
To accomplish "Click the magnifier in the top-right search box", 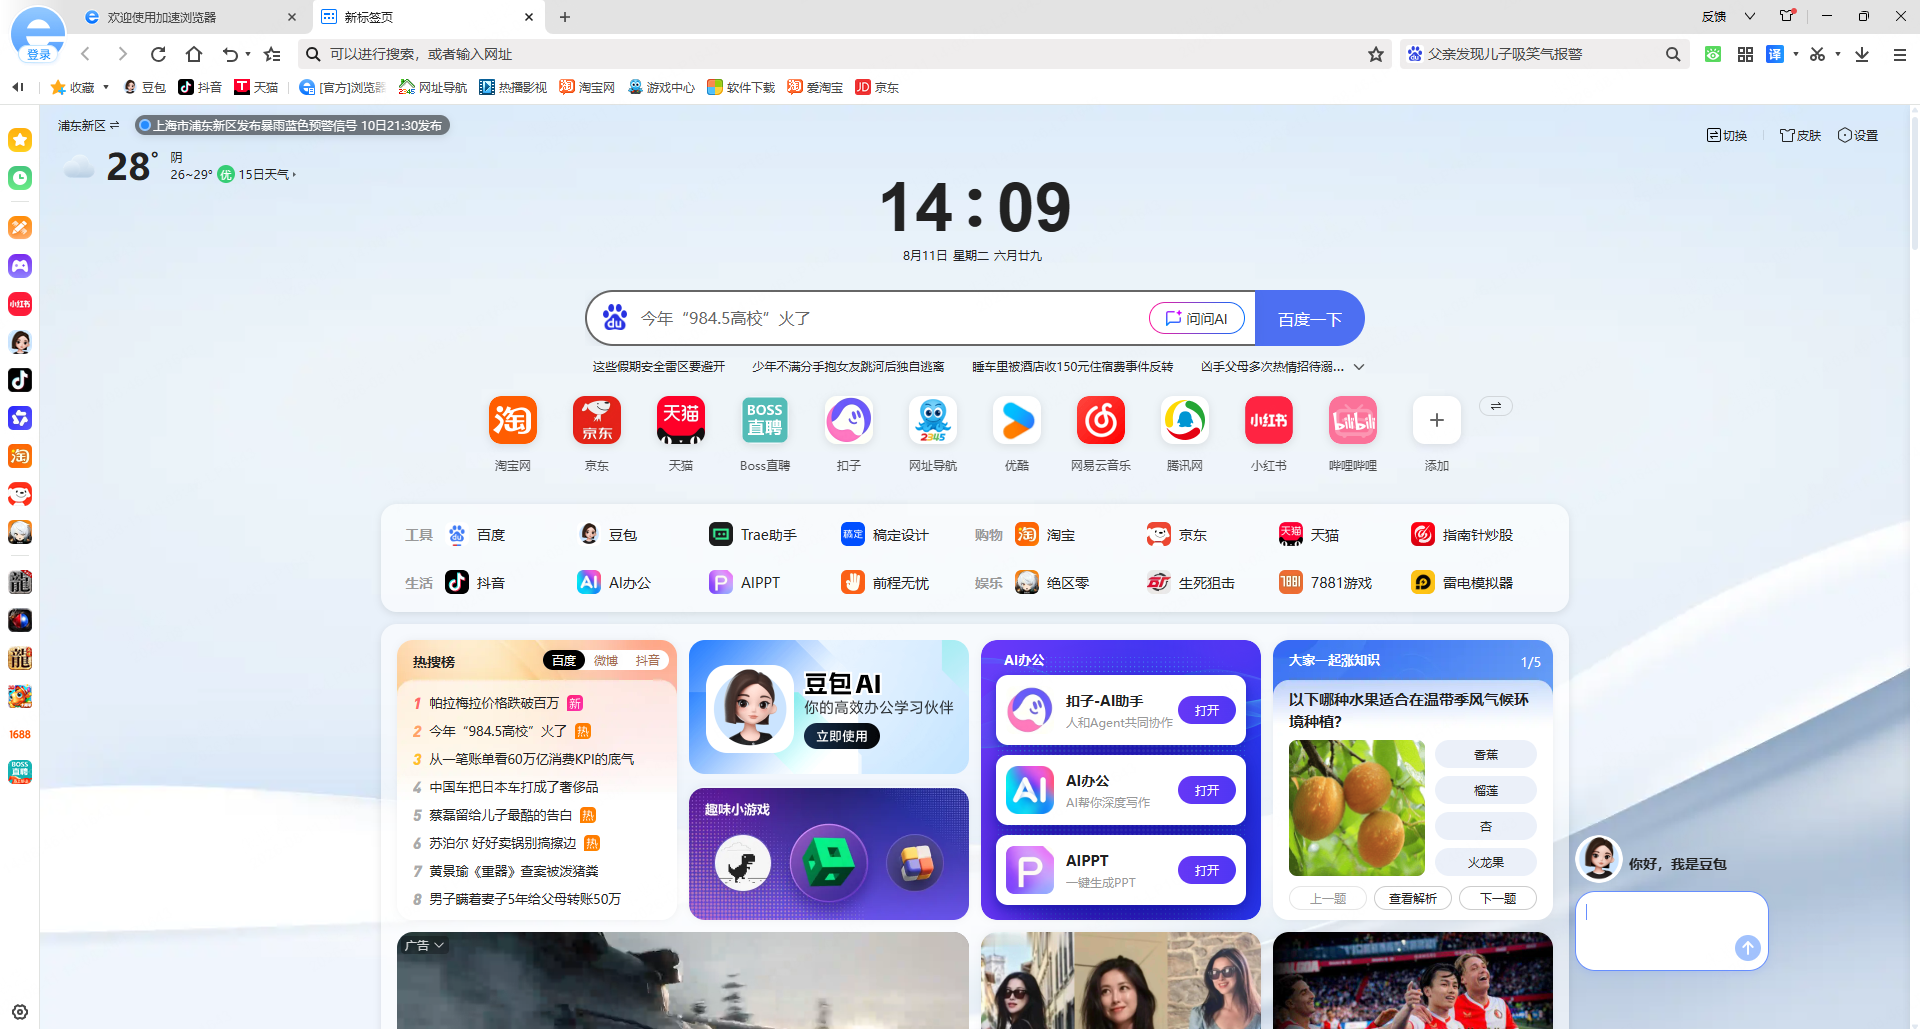I will 1673,54.
